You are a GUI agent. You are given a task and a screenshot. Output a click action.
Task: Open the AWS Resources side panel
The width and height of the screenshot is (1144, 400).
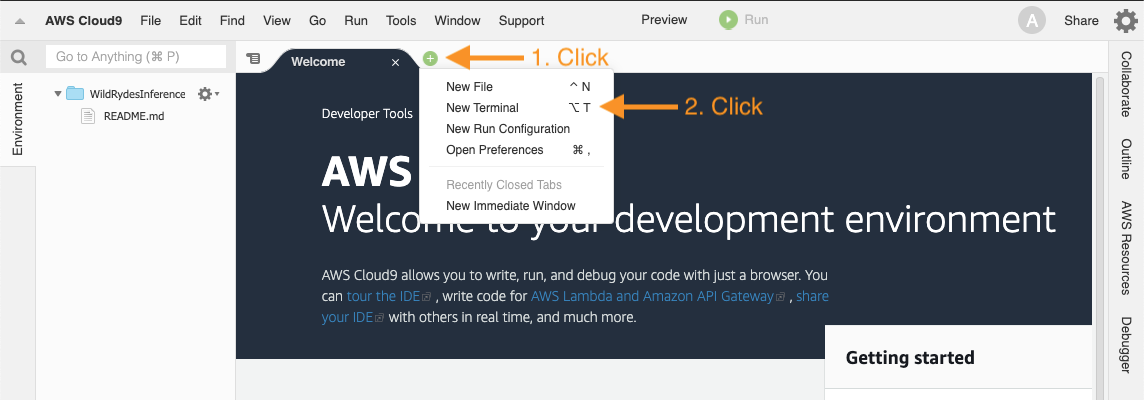(x=1126, y=247)
